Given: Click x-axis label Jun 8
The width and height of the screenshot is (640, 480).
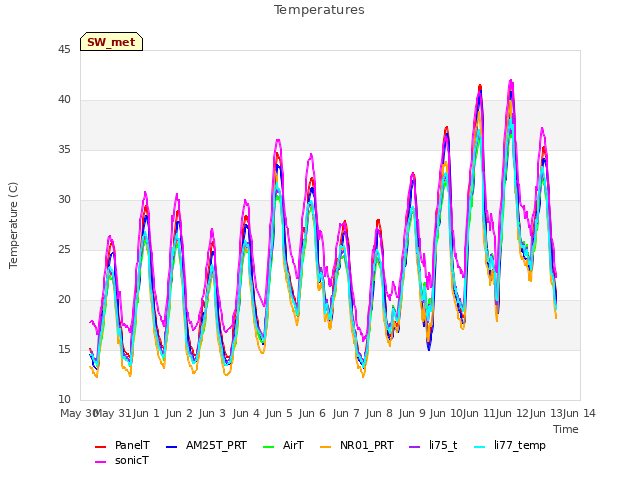Looking at the screenshot, I should tap(379, 413).
